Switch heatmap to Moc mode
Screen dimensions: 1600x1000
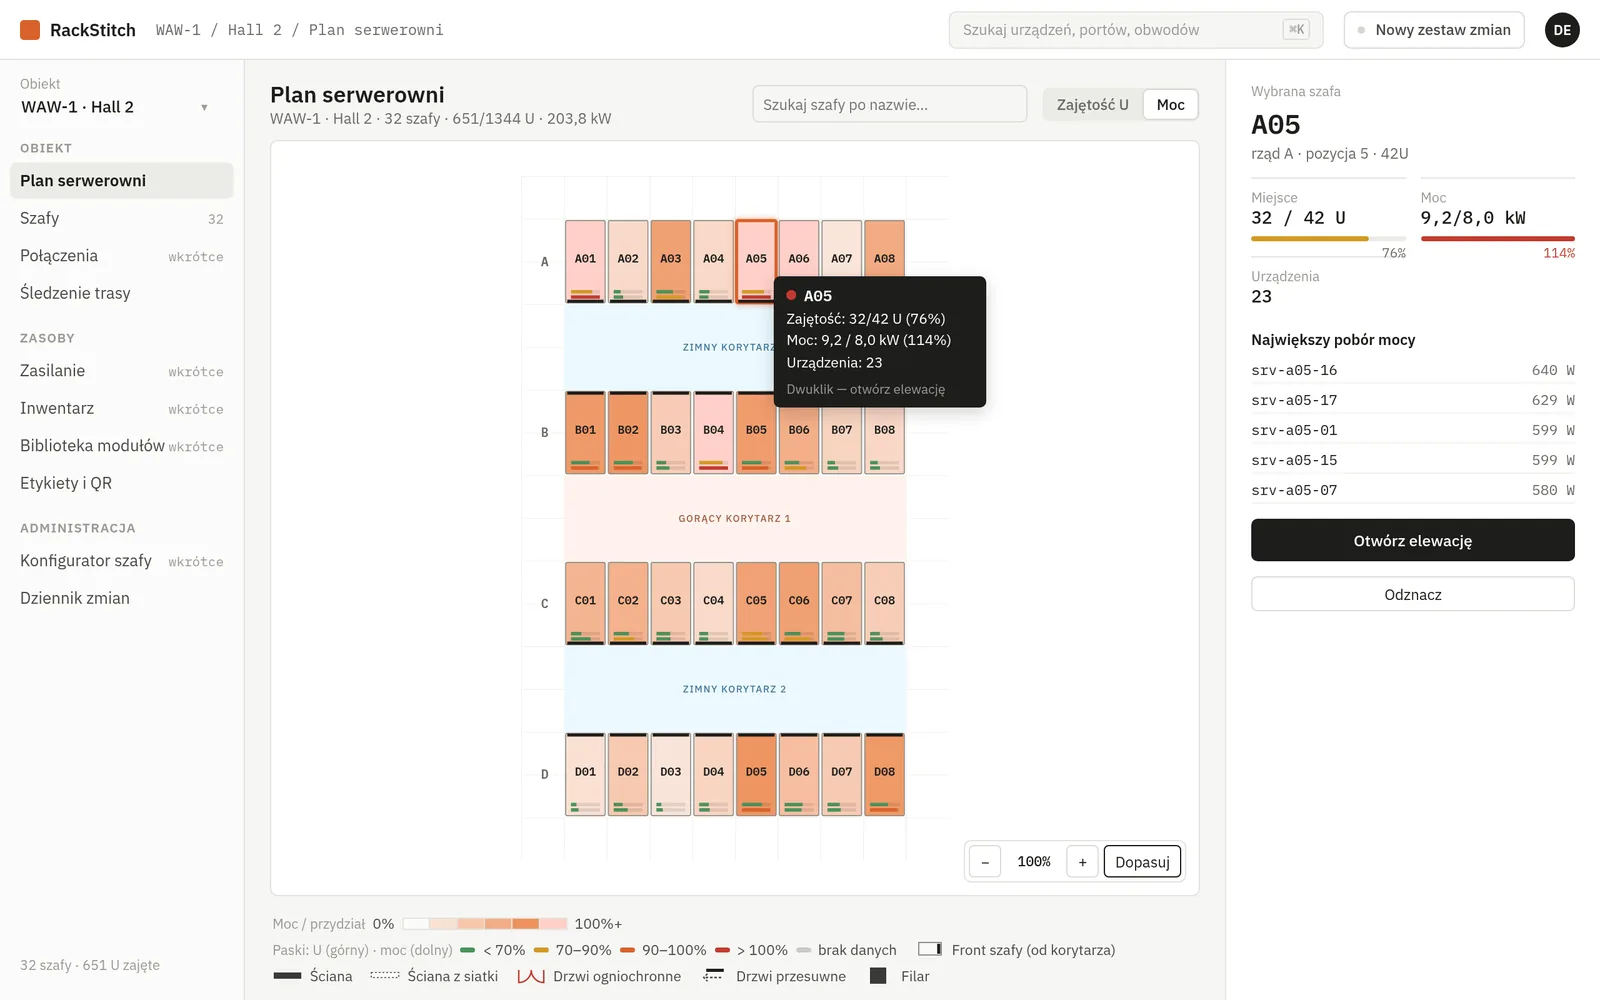[1170, 105]
